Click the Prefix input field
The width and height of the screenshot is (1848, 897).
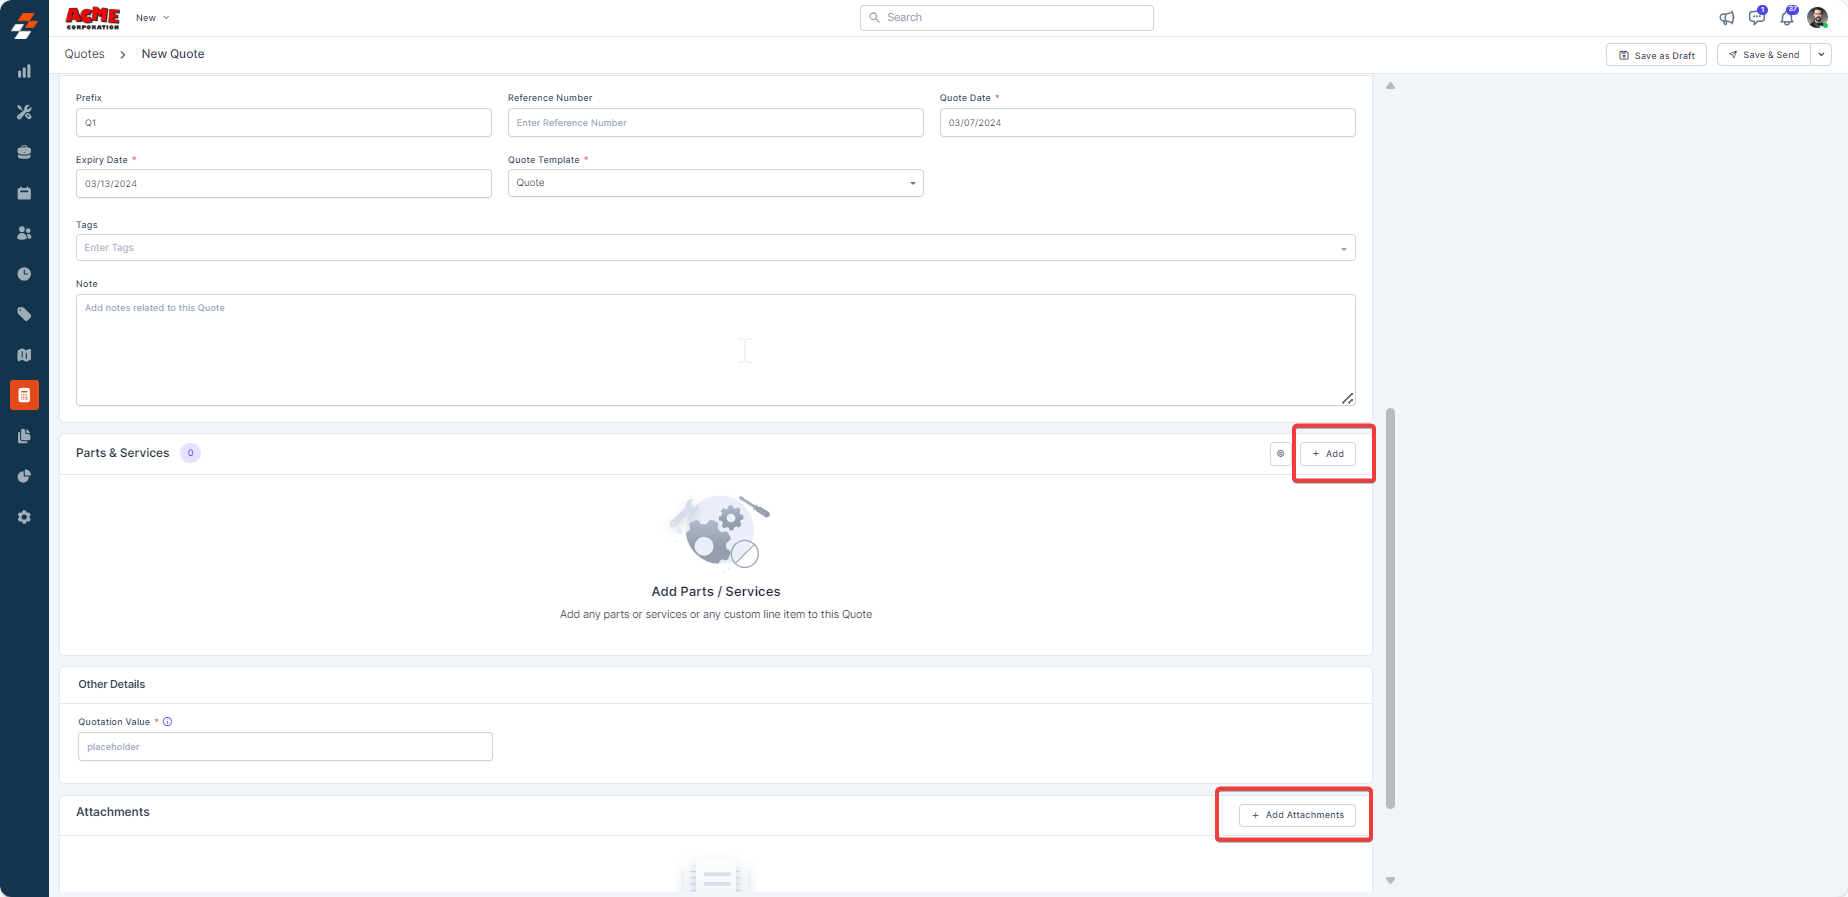tap(284, 123)
